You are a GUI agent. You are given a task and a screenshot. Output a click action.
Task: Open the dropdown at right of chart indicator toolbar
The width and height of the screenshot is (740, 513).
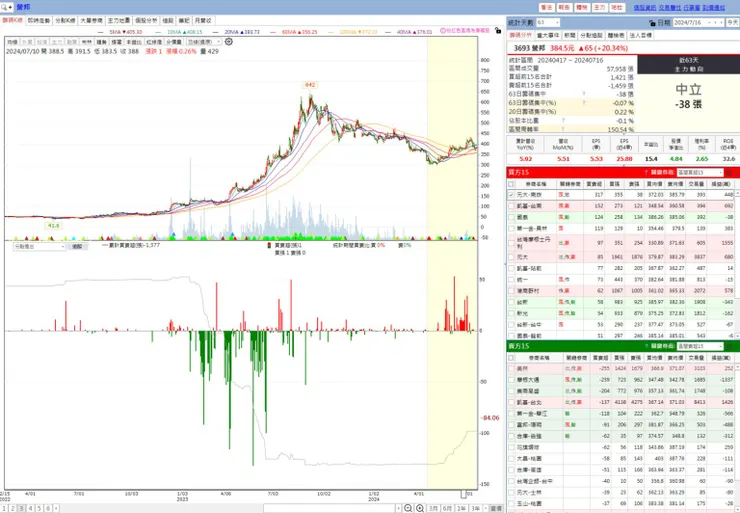tap(204, 42)
